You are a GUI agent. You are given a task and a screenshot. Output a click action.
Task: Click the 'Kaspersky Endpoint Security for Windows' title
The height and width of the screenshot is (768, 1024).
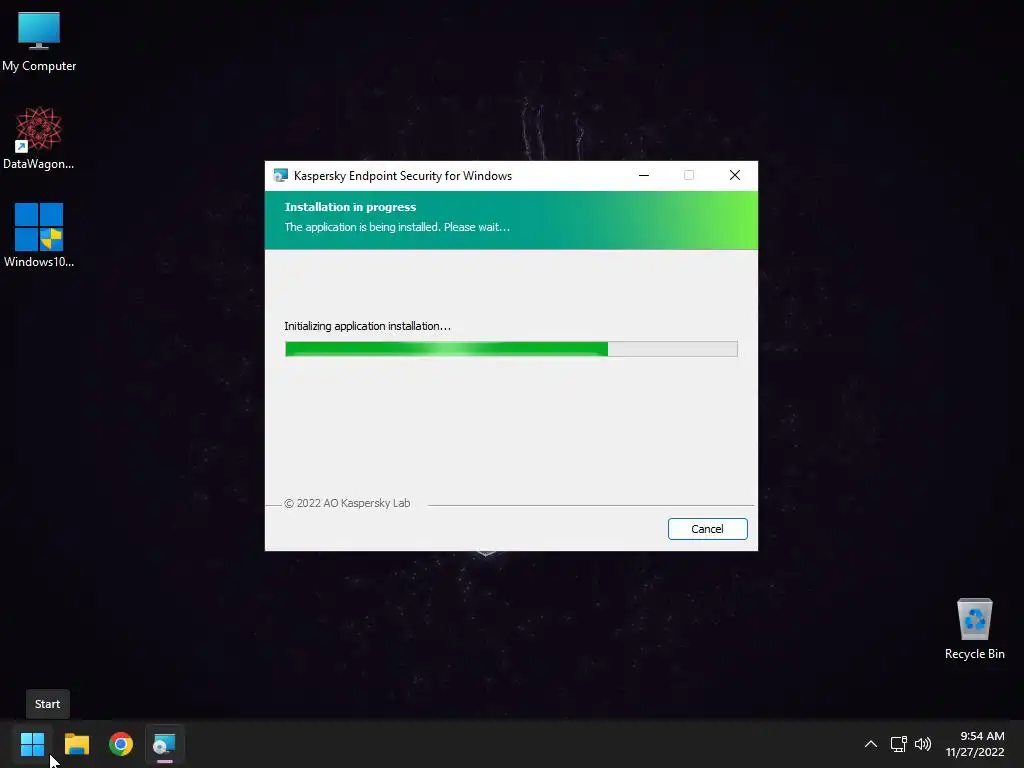(403, 176)
